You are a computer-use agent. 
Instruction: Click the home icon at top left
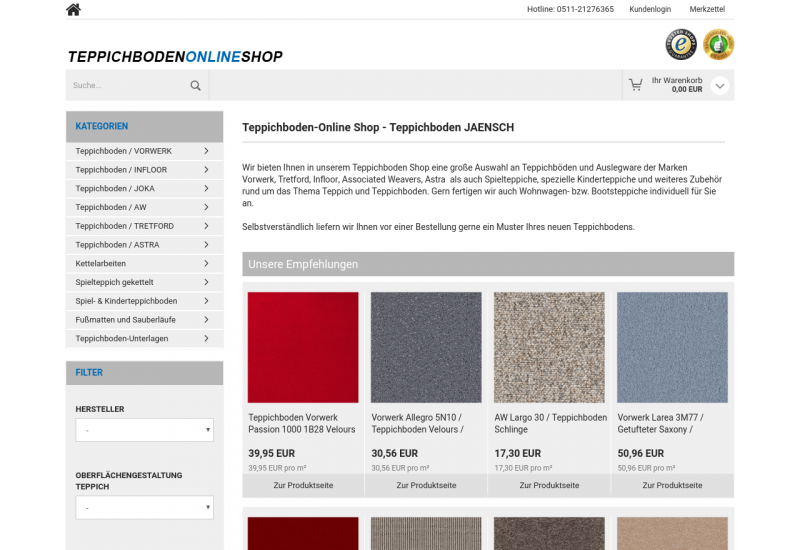(x=73, y=9)
